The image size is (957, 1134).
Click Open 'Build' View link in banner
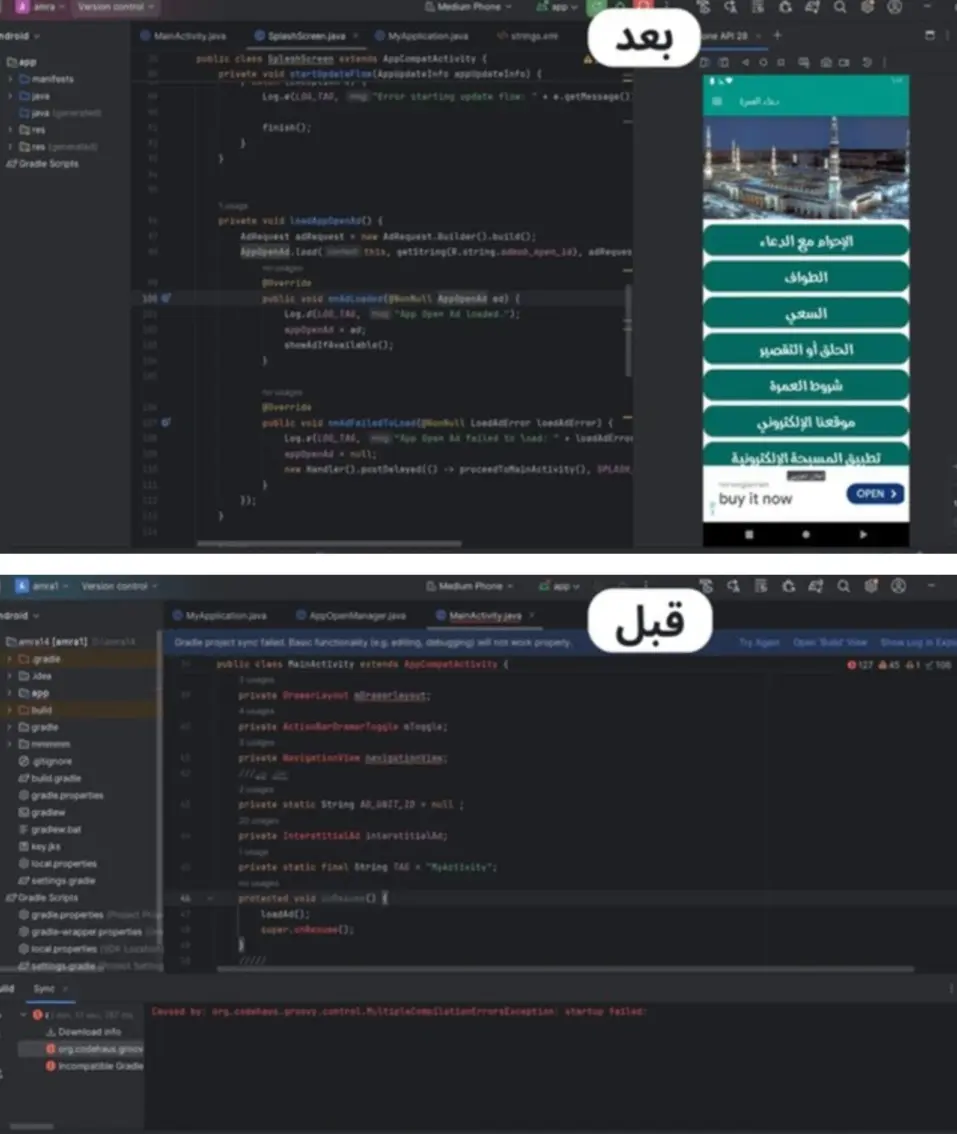coord(830,642)
